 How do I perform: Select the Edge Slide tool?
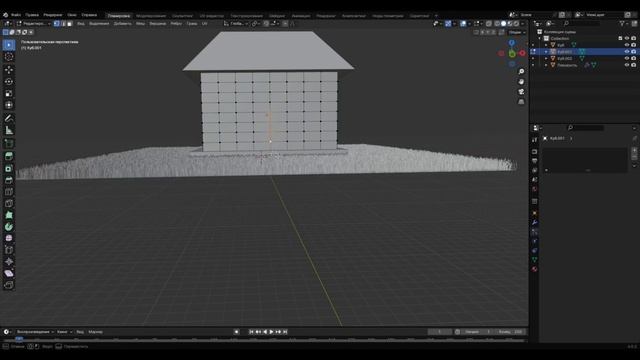point(9,250)
